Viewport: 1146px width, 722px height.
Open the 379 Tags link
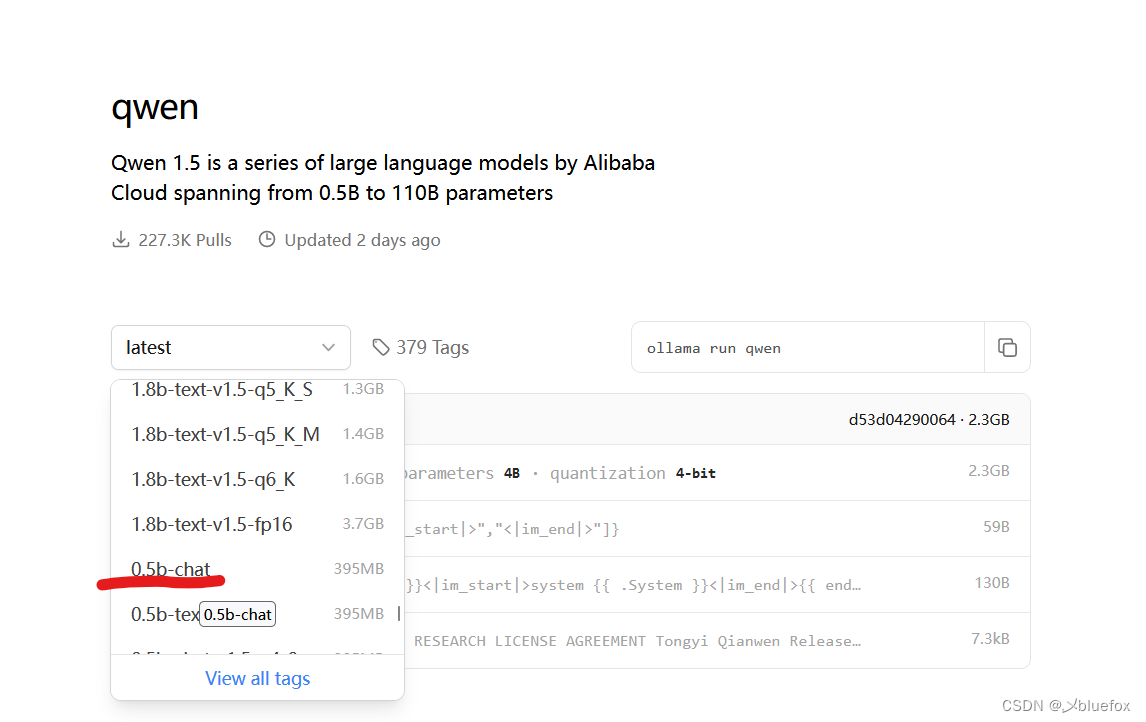coord(421,347)
